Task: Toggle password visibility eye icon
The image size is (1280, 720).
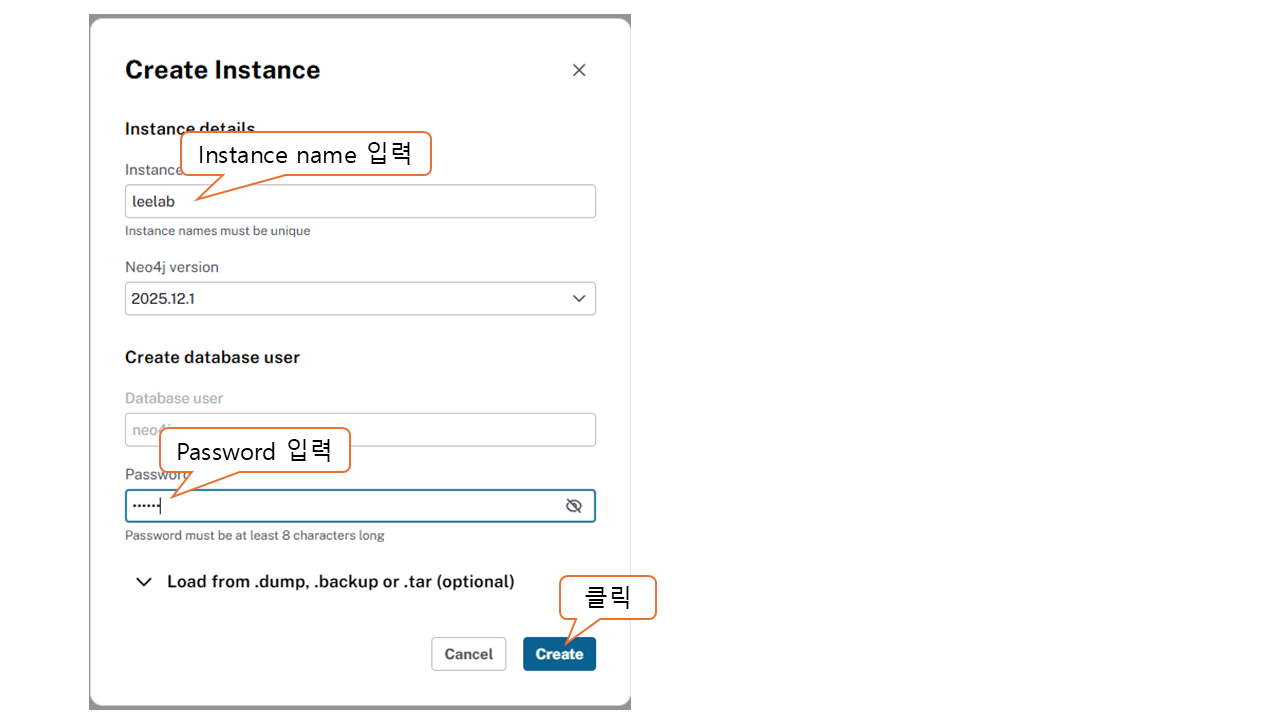Action: pos(574,506)
